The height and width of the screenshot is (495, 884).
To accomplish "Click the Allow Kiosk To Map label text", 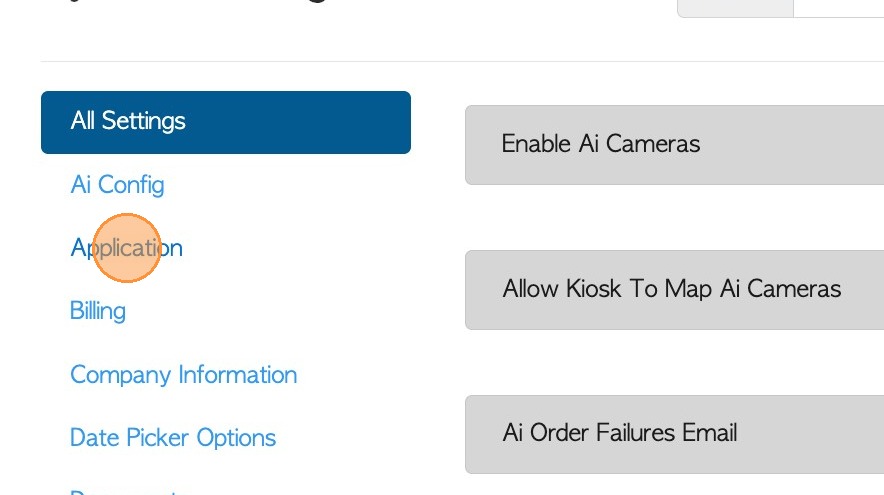I will pos(672,290).
